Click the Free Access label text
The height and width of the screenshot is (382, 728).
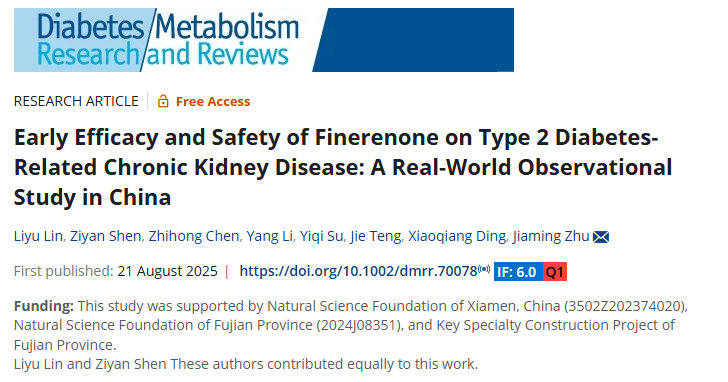click(x=213, y=101)
